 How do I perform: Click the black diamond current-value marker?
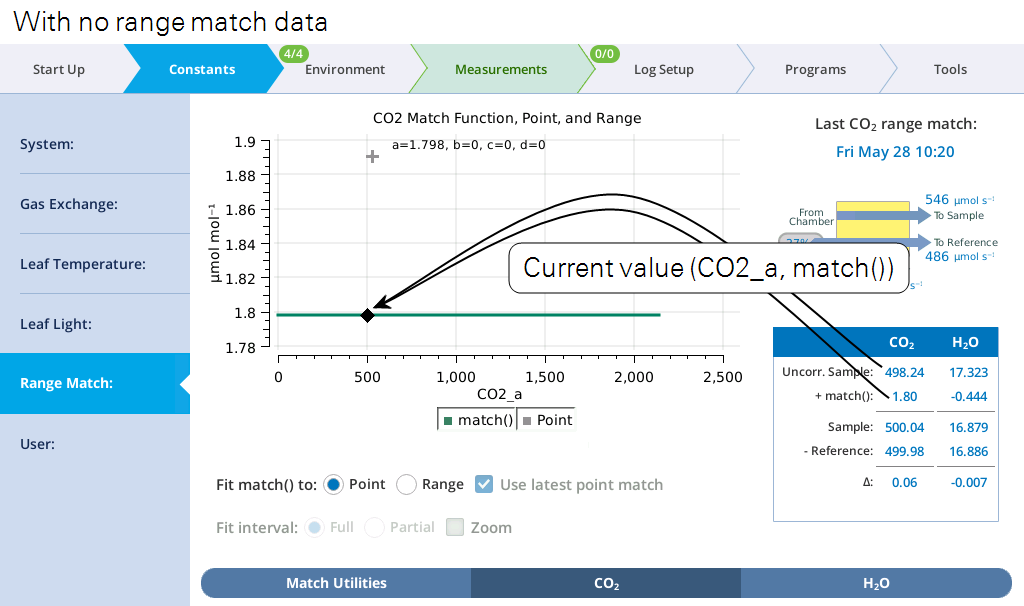368,315
